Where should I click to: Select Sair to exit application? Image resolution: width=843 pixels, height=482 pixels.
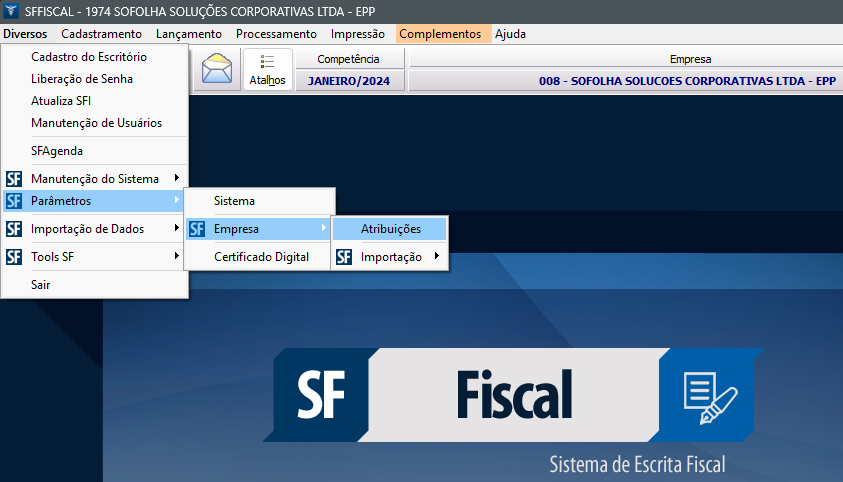pyautogui.click(x=40, y=285)
